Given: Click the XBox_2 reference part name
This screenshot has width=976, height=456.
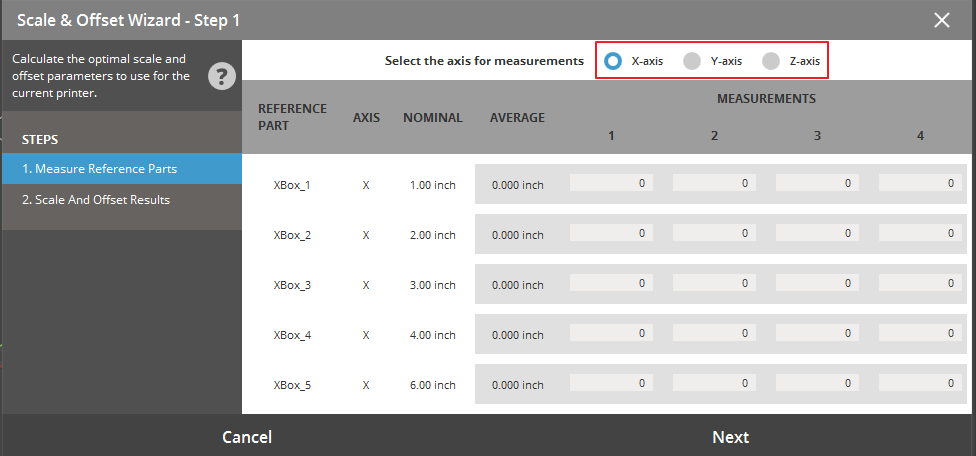Looking at the screenshot, I should (x=292, y=235).
